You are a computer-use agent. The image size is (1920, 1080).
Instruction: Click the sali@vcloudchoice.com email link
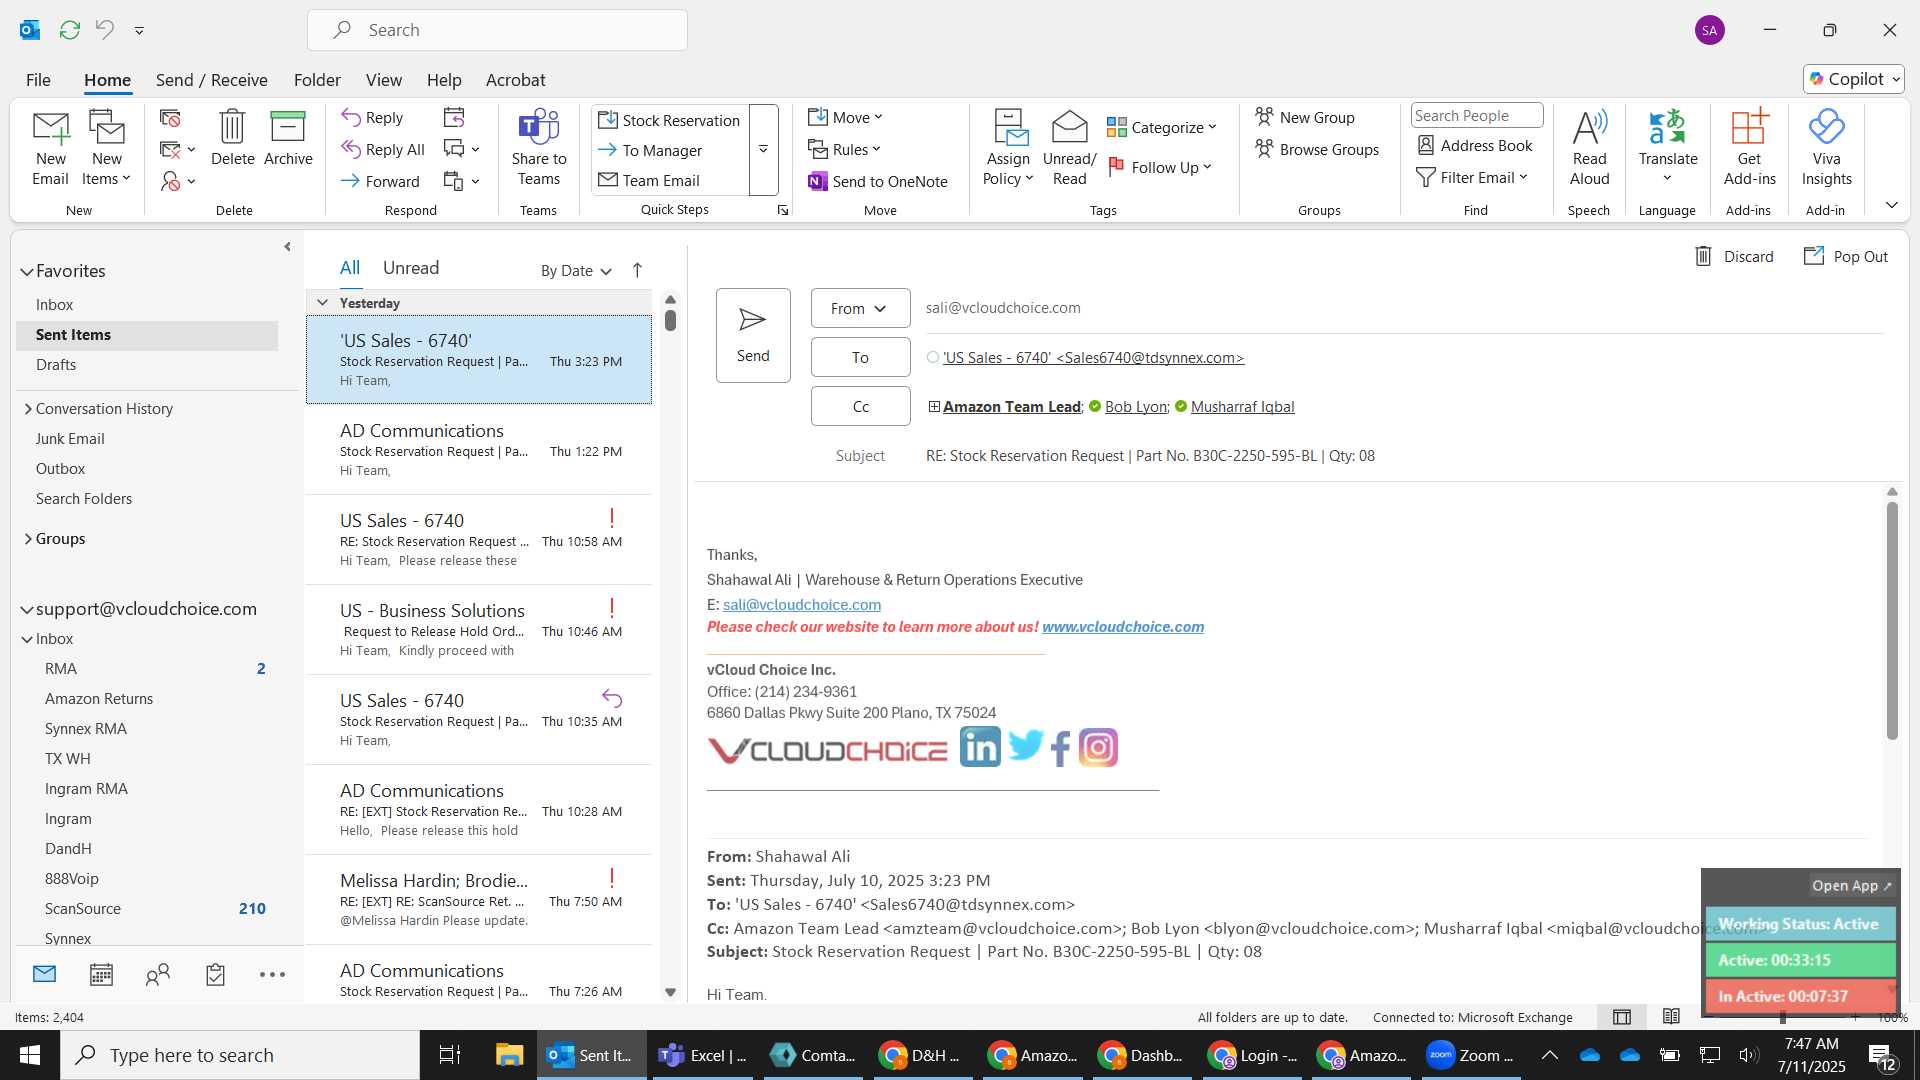coord(801,604)
